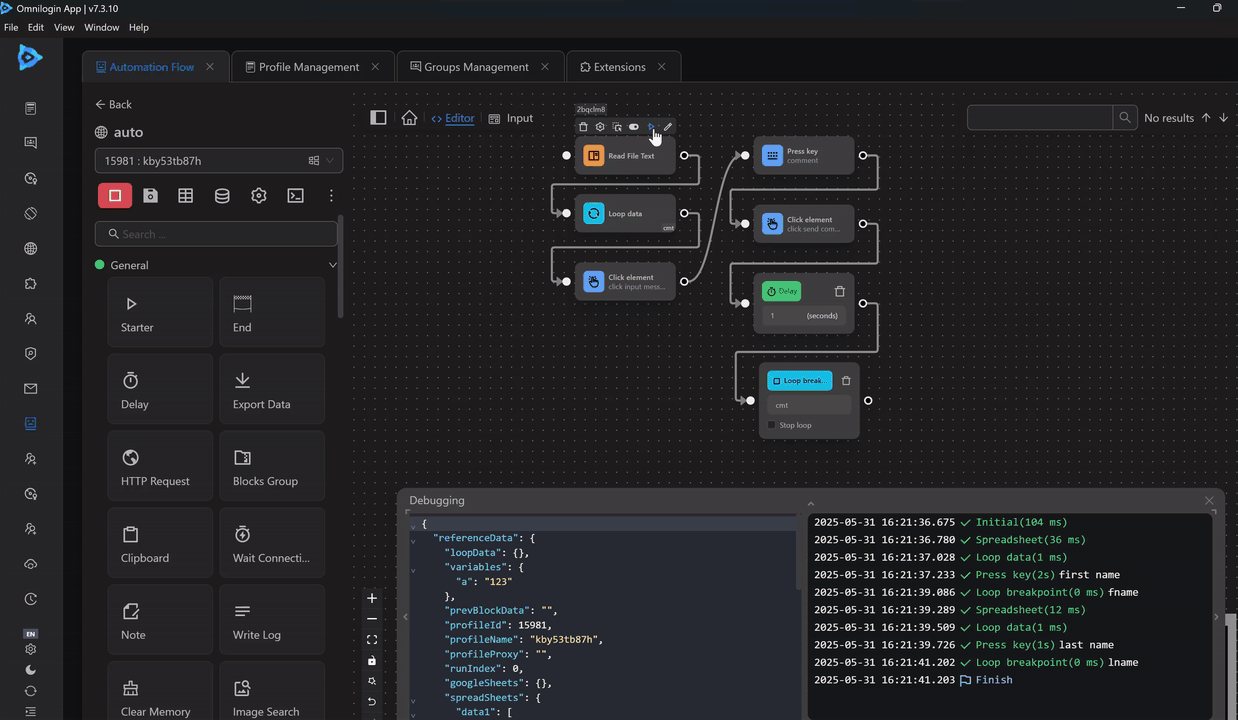Click the save workflow floppy disk icon
This screenshot has height=720, width=1238.
pyautogui.click(x=150, y=196)
